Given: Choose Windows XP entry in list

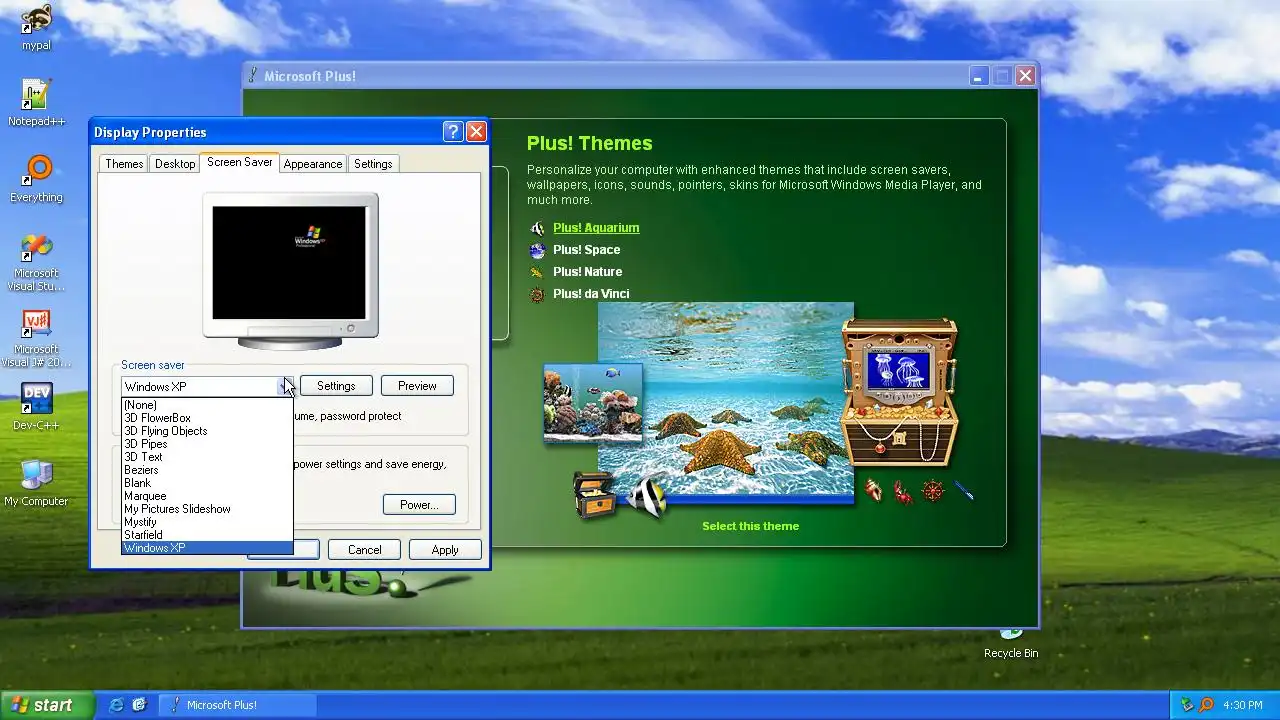Looking at the screenshot, I should [x=207, y=548].
